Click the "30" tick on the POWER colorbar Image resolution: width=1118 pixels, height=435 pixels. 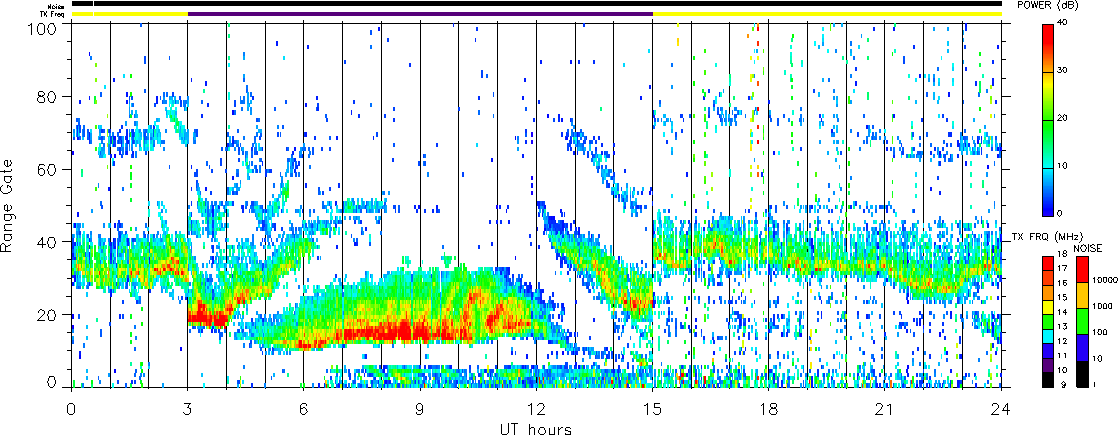[1062, 71]
